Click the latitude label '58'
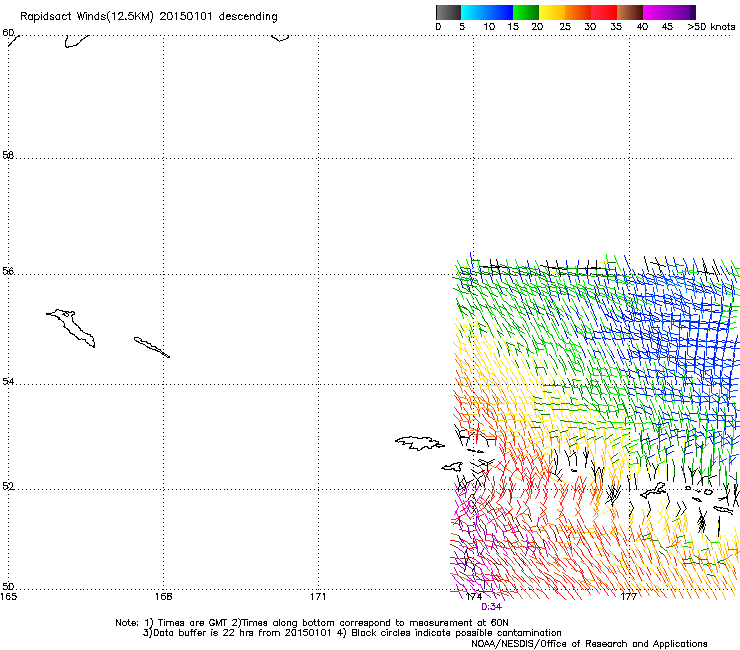The height and width of the screenshot is (650, 740). pos(8,155)
